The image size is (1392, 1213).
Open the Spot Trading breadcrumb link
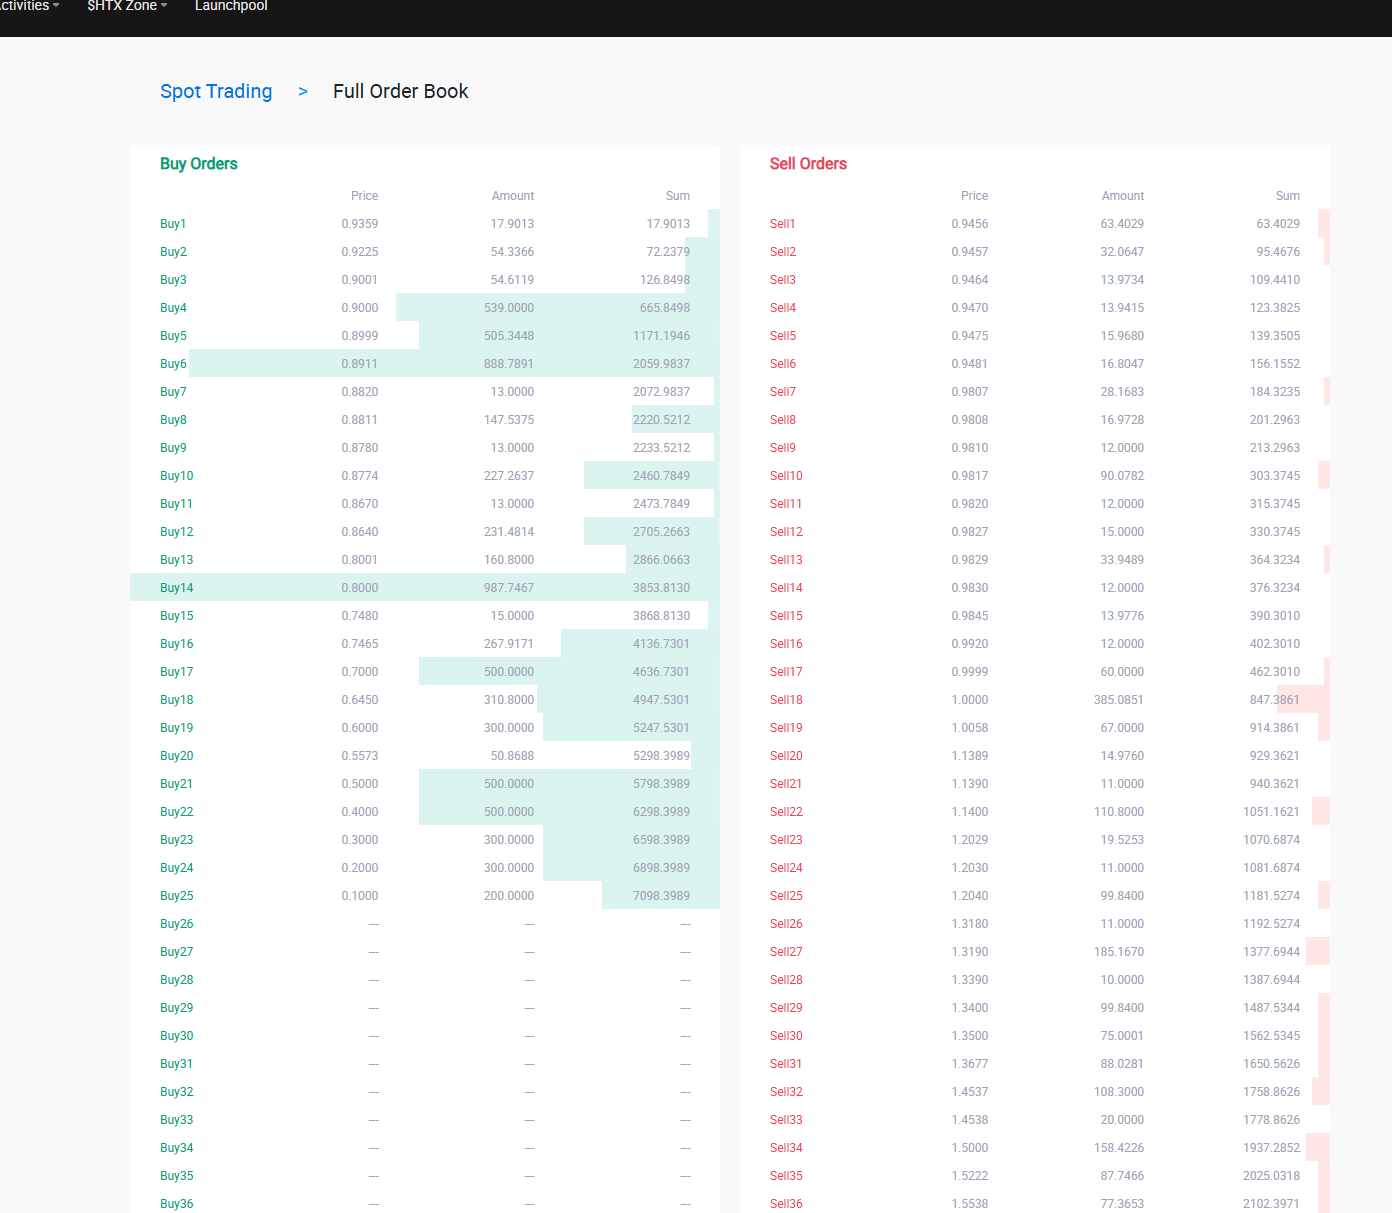[216, 91]
